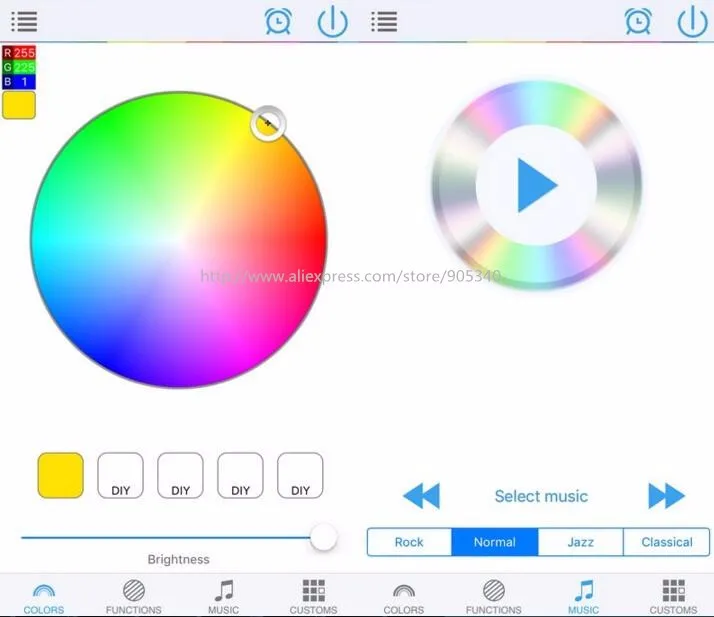The width and height of the screenshot is (714, 617).
Task: Click the Select music link
Action: point(541,496)
